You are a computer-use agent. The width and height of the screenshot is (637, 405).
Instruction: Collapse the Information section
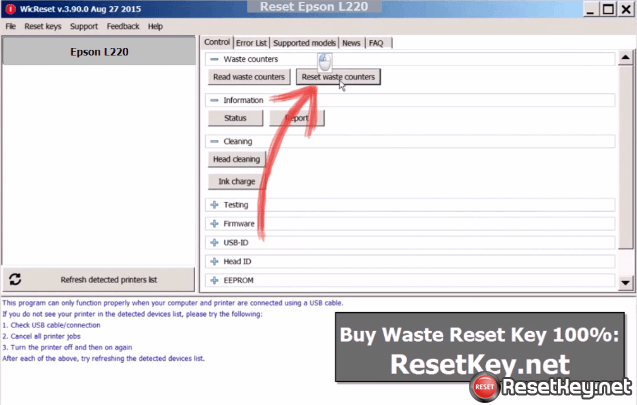pos(214,100)
